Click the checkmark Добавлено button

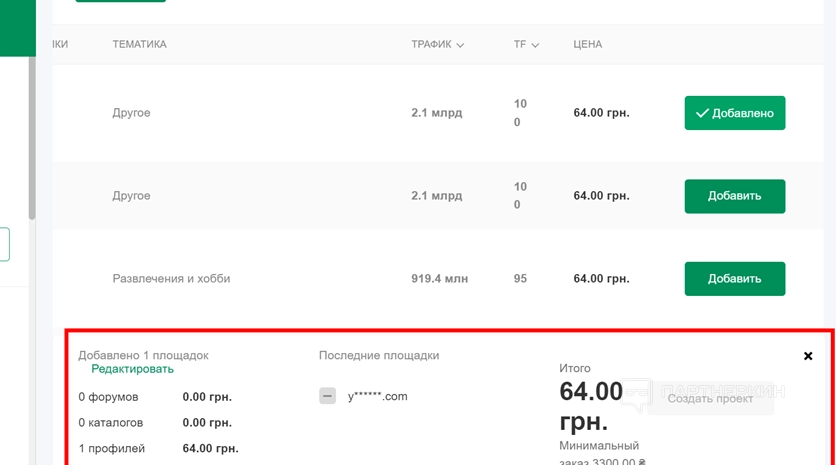(x=734, y=113)
